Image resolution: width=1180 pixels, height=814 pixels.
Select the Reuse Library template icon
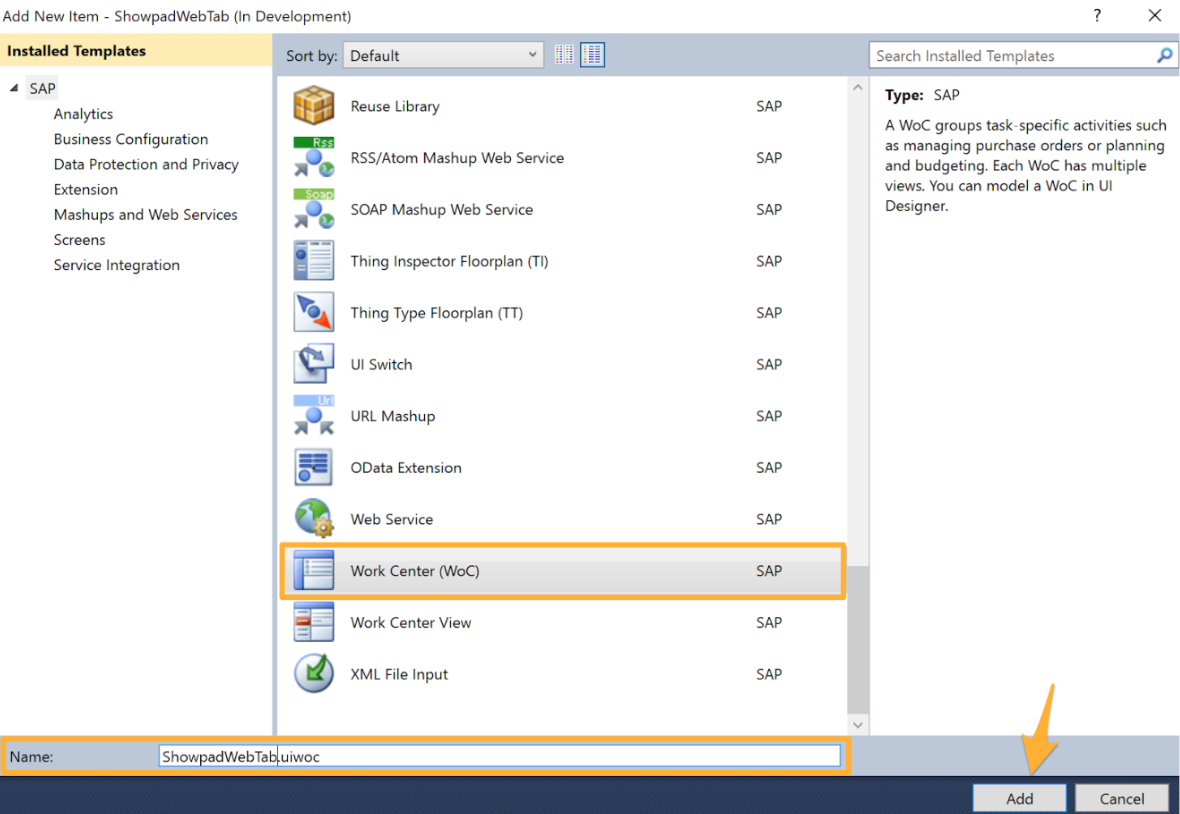(x=313, y=106)
